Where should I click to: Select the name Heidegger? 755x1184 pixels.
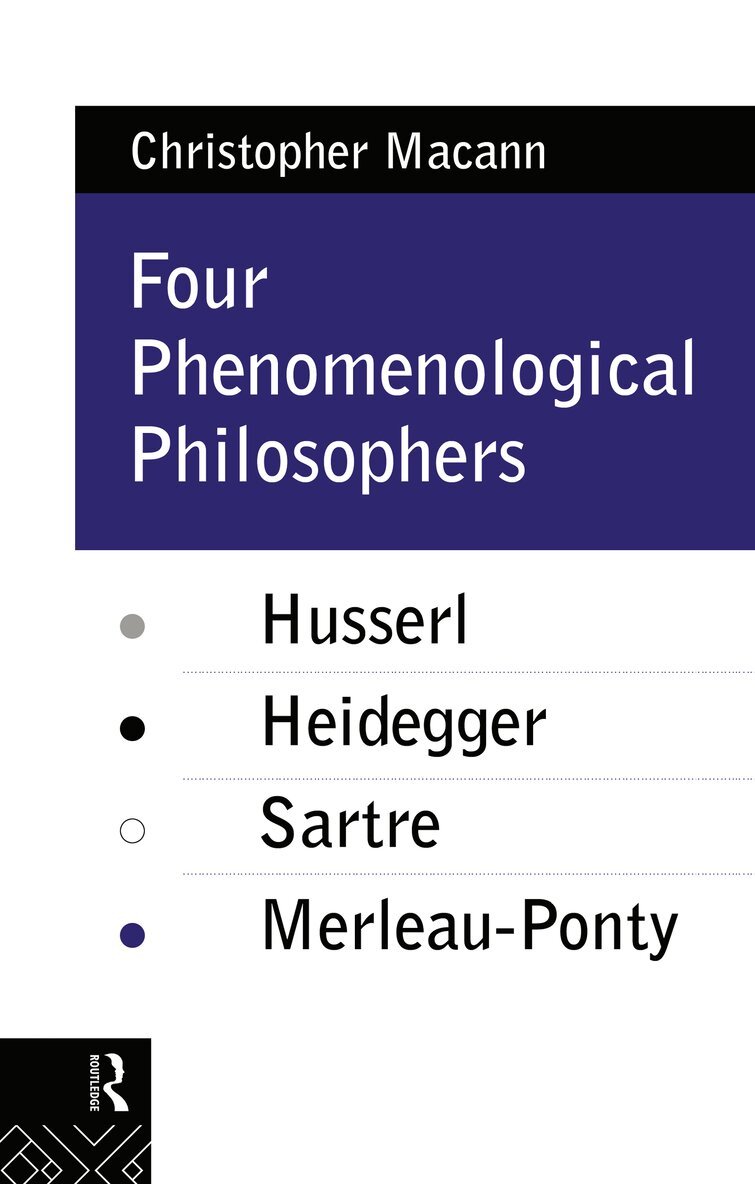[403, 723]
